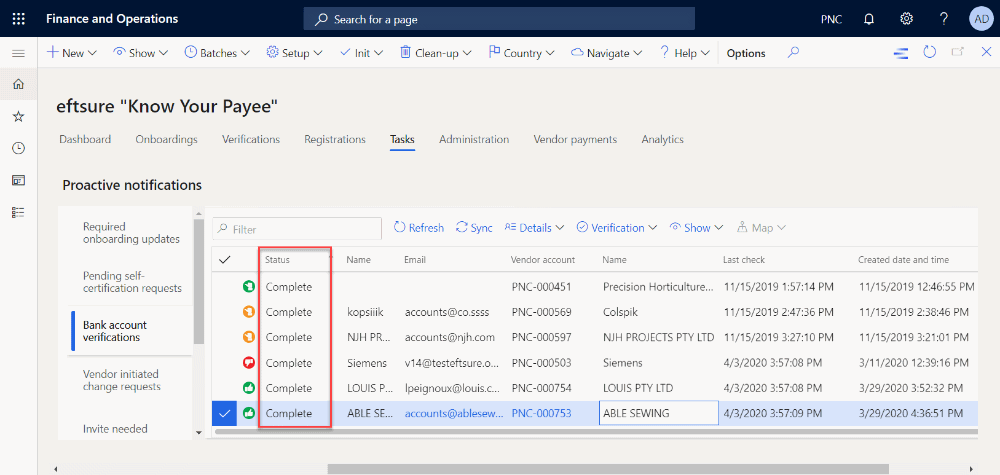The height and width of the screenshot is (475, 1000).
Task: Click the PNC company indicator
Action: pos(831,19)
